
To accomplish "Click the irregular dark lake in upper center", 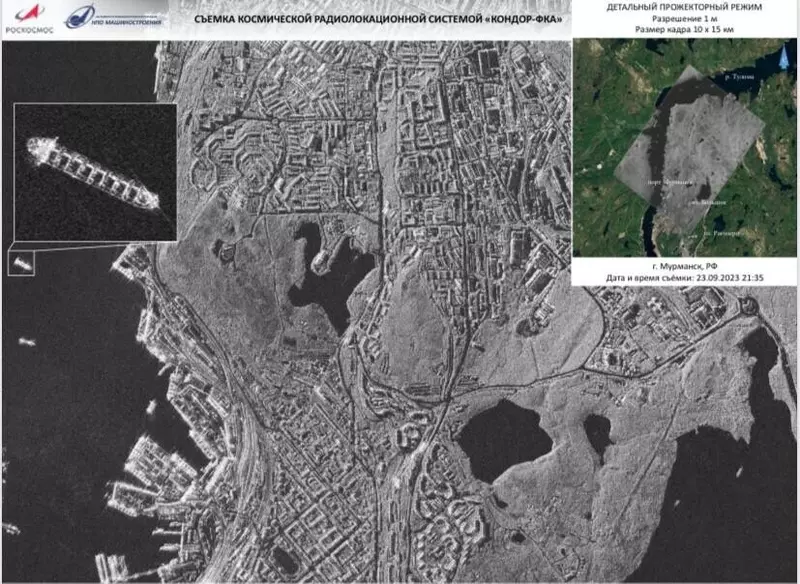I will point(320,270).
